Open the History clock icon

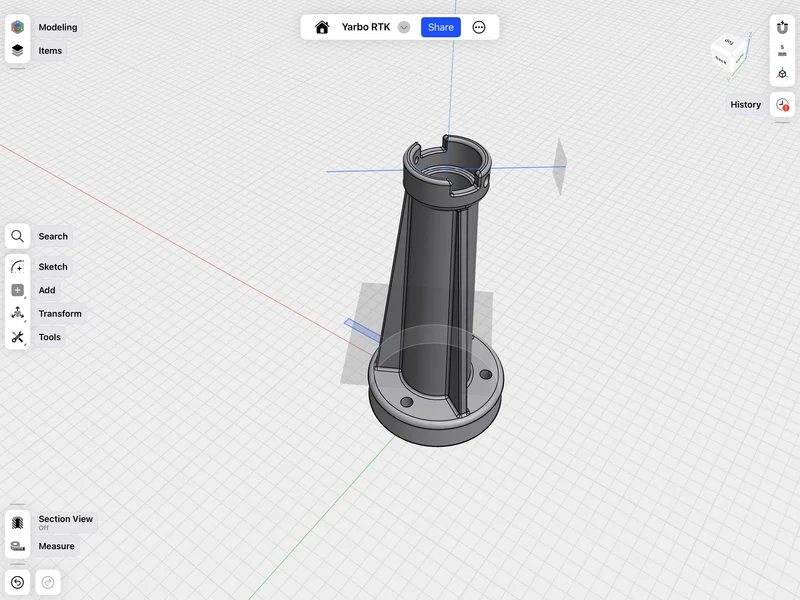(782, 105)
